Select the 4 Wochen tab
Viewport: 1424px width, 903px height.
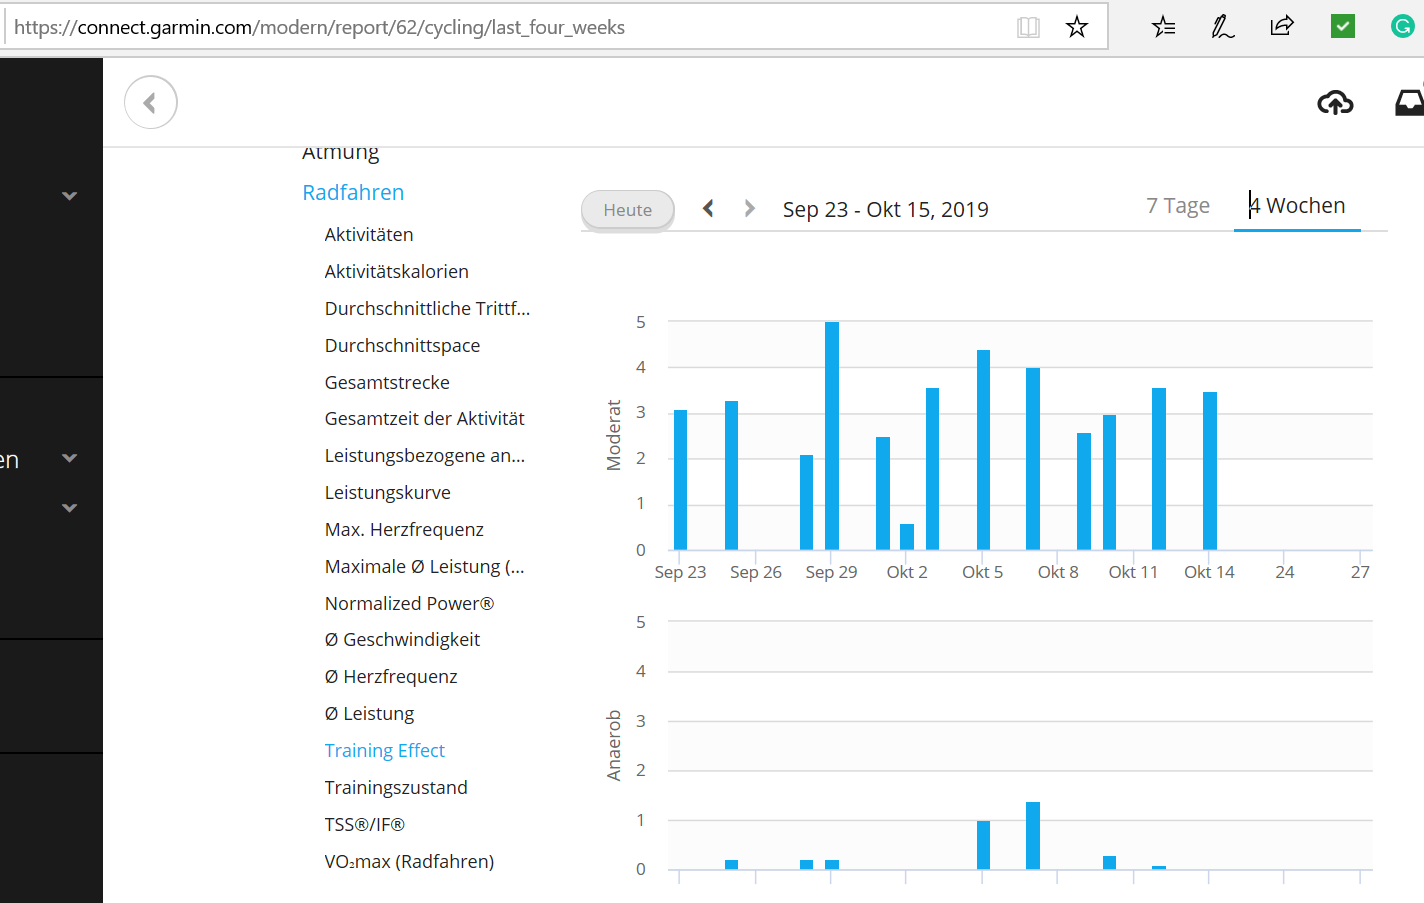tap(1297, 206)
